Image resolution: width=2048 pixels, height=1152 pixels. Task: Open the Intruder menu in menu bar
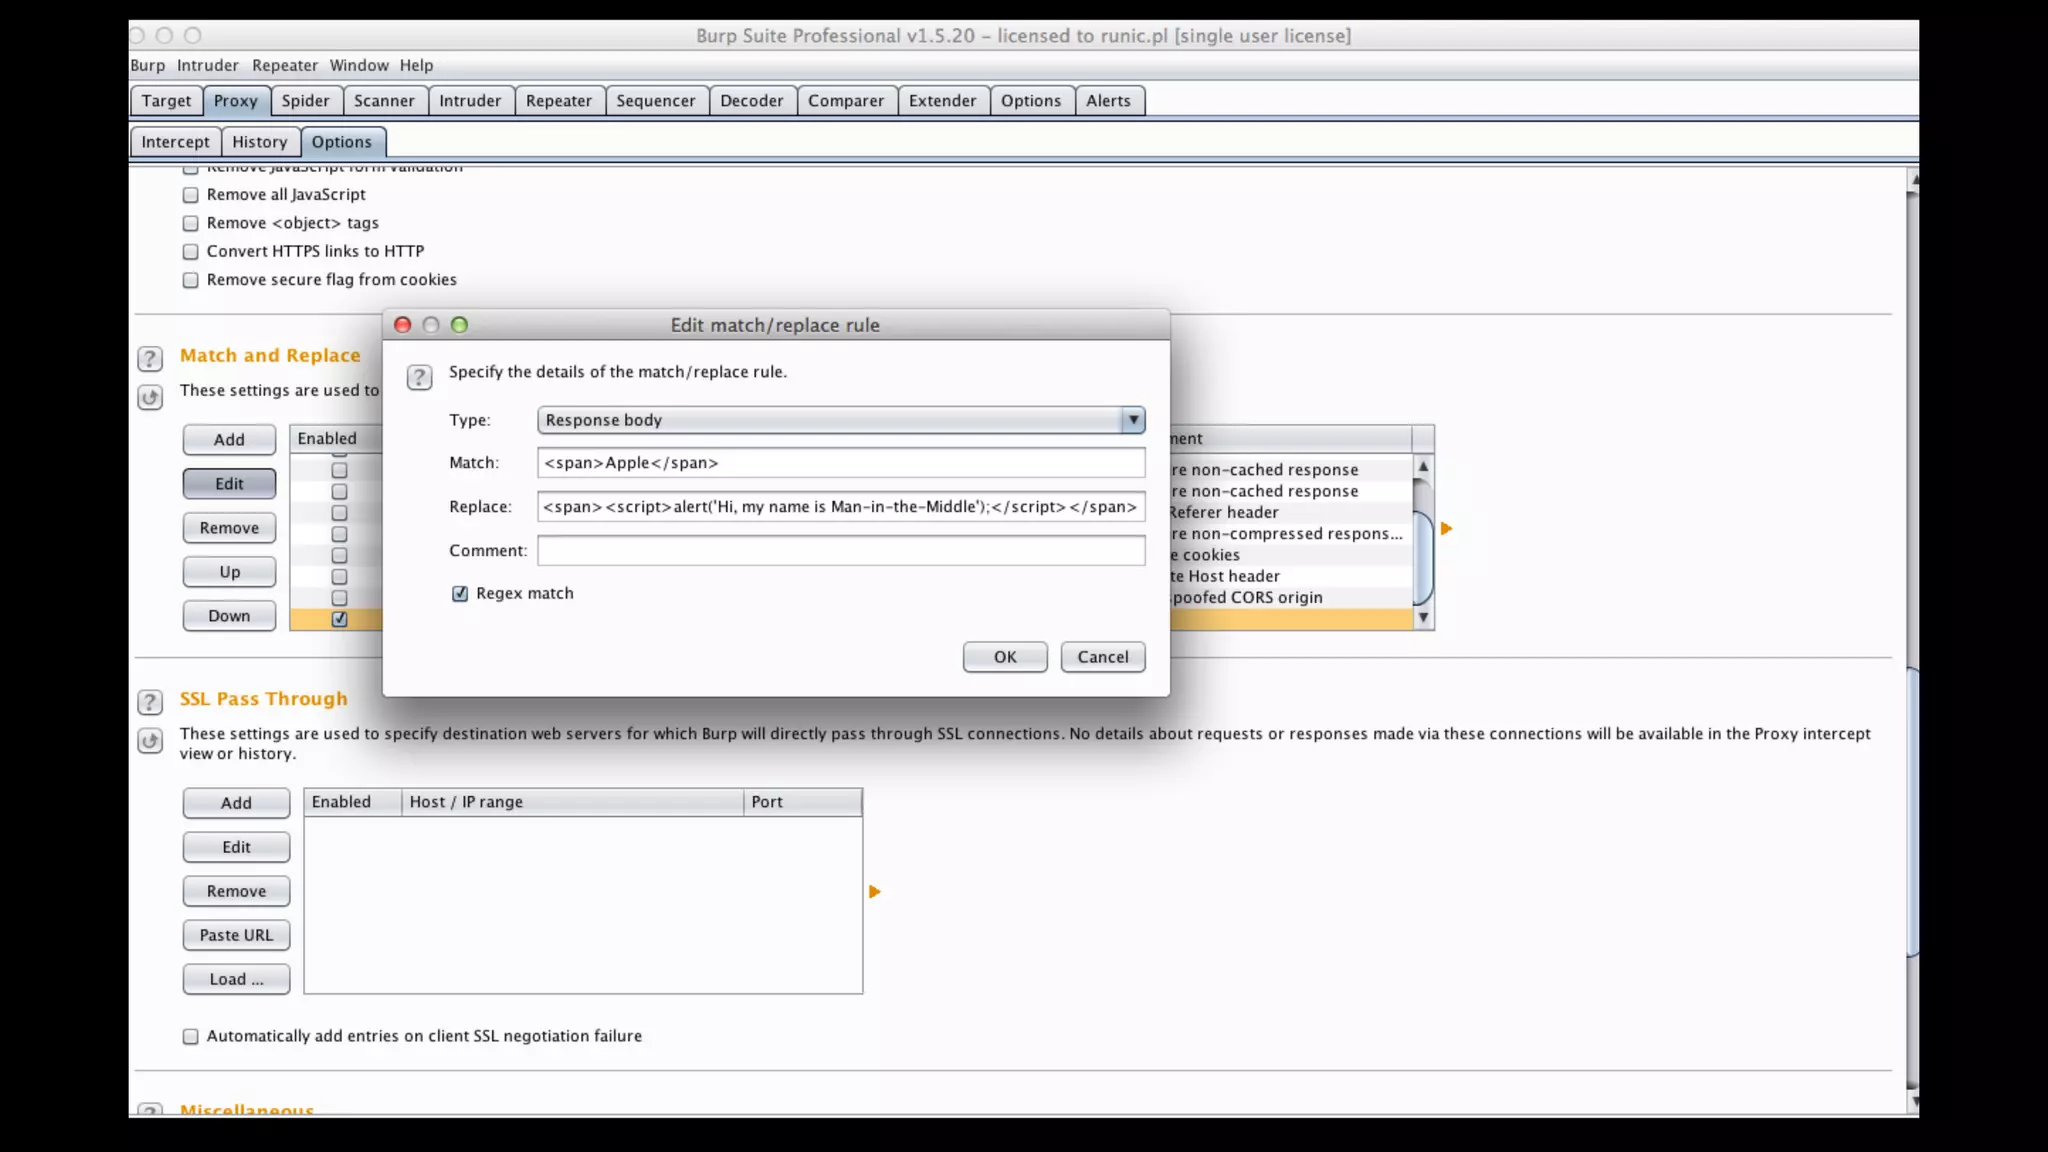(207, 65)
